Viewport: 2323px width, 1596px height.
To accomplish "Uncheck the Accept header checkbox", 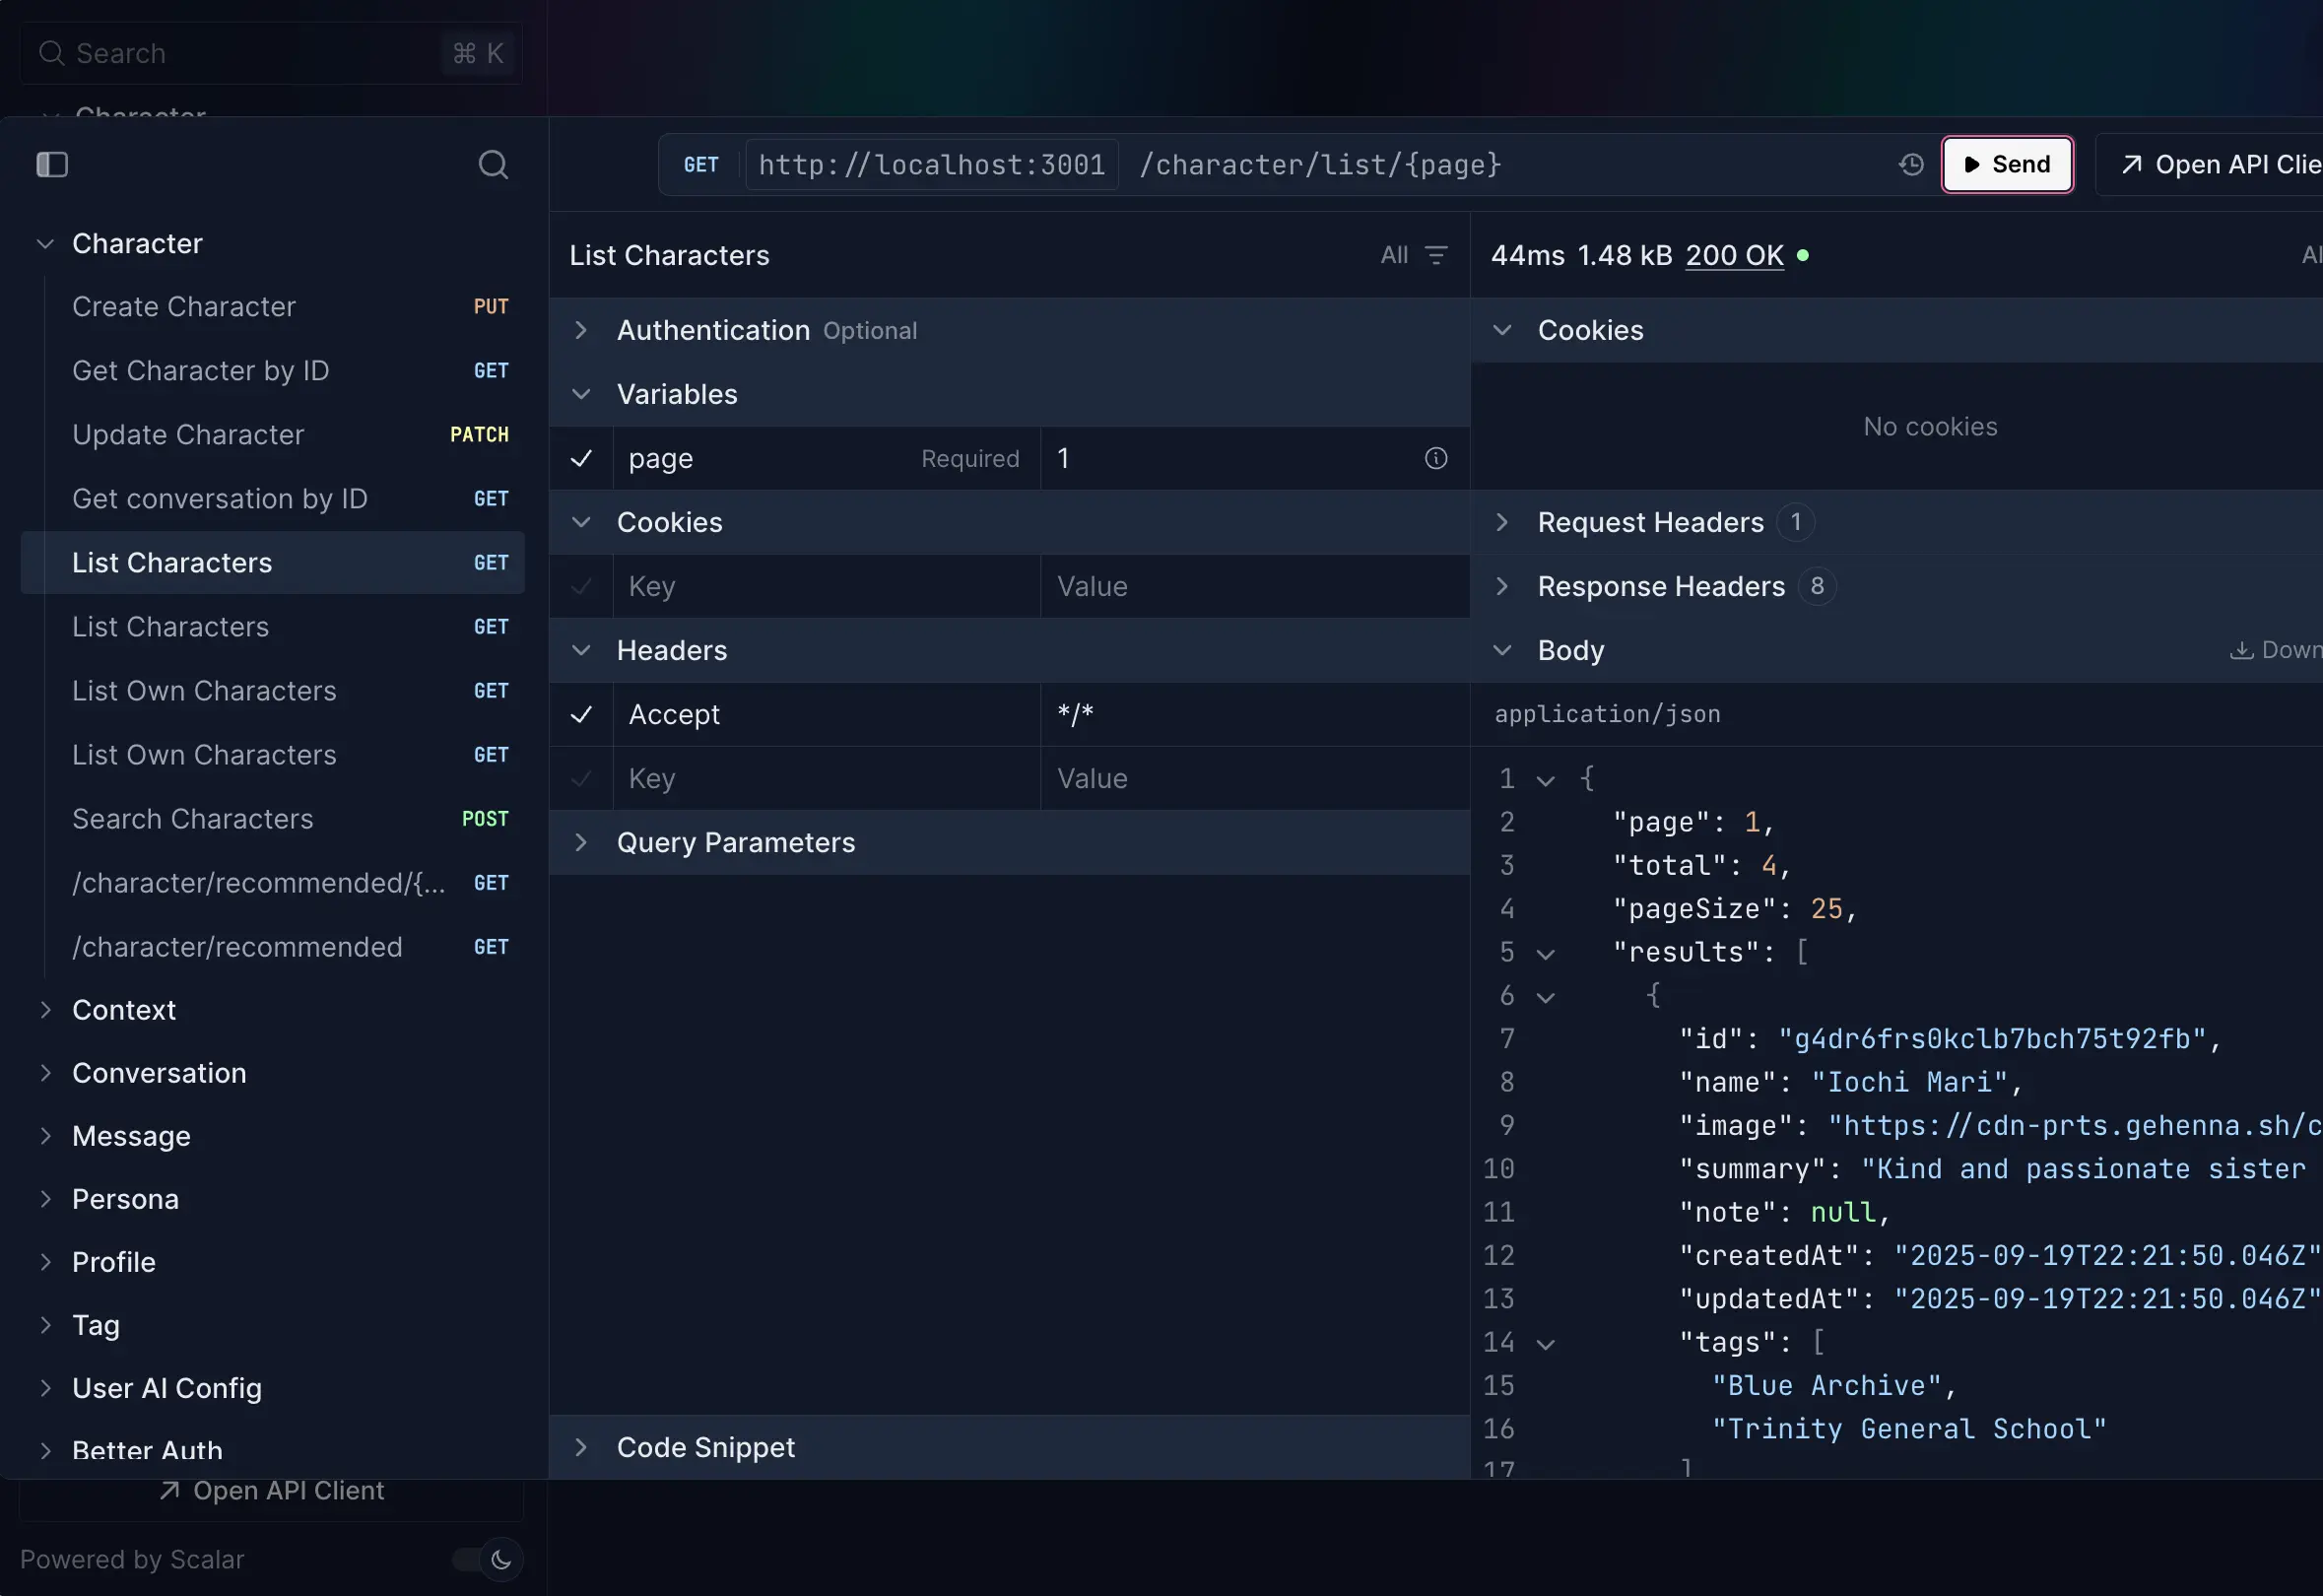I will click(581, 714).
